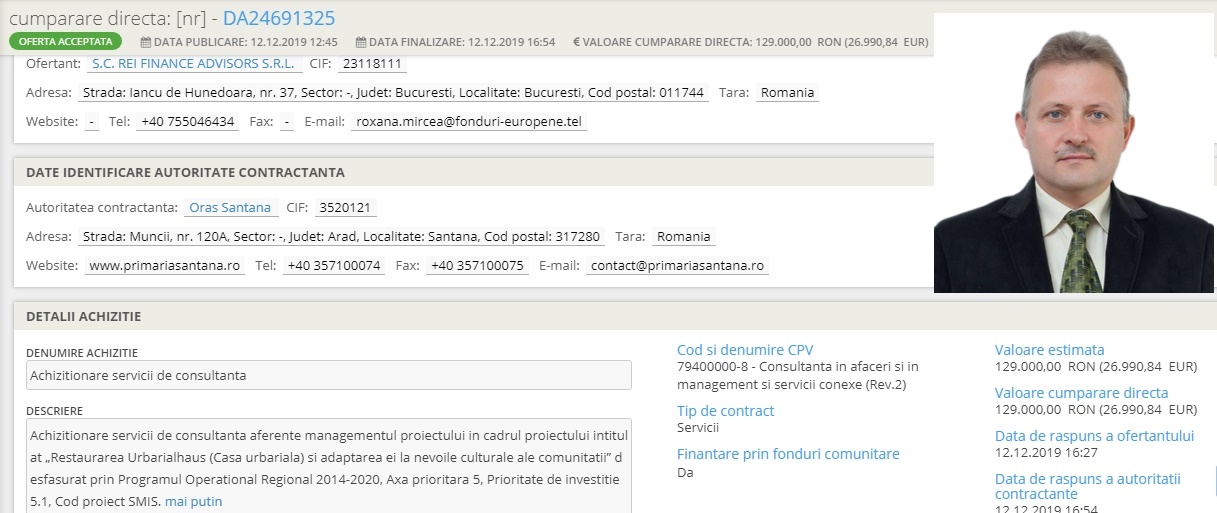The height and width of the screenshot is (513, 1217).
Task: Click the Valoare estimata heading
Action: [1049, 350]
